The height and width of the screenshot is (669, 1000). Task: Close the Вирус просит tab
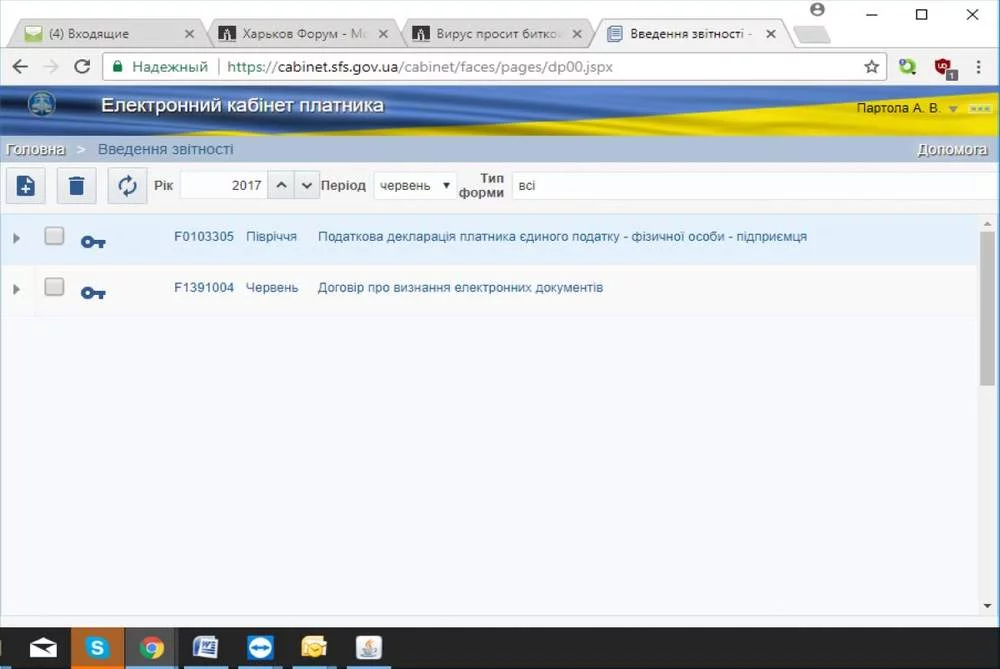pos(577,34)
